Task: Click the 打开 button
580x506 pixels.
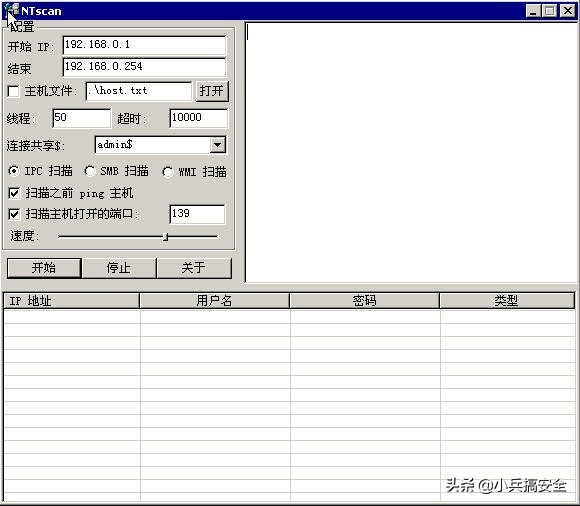Action: (x=212, y=91)
